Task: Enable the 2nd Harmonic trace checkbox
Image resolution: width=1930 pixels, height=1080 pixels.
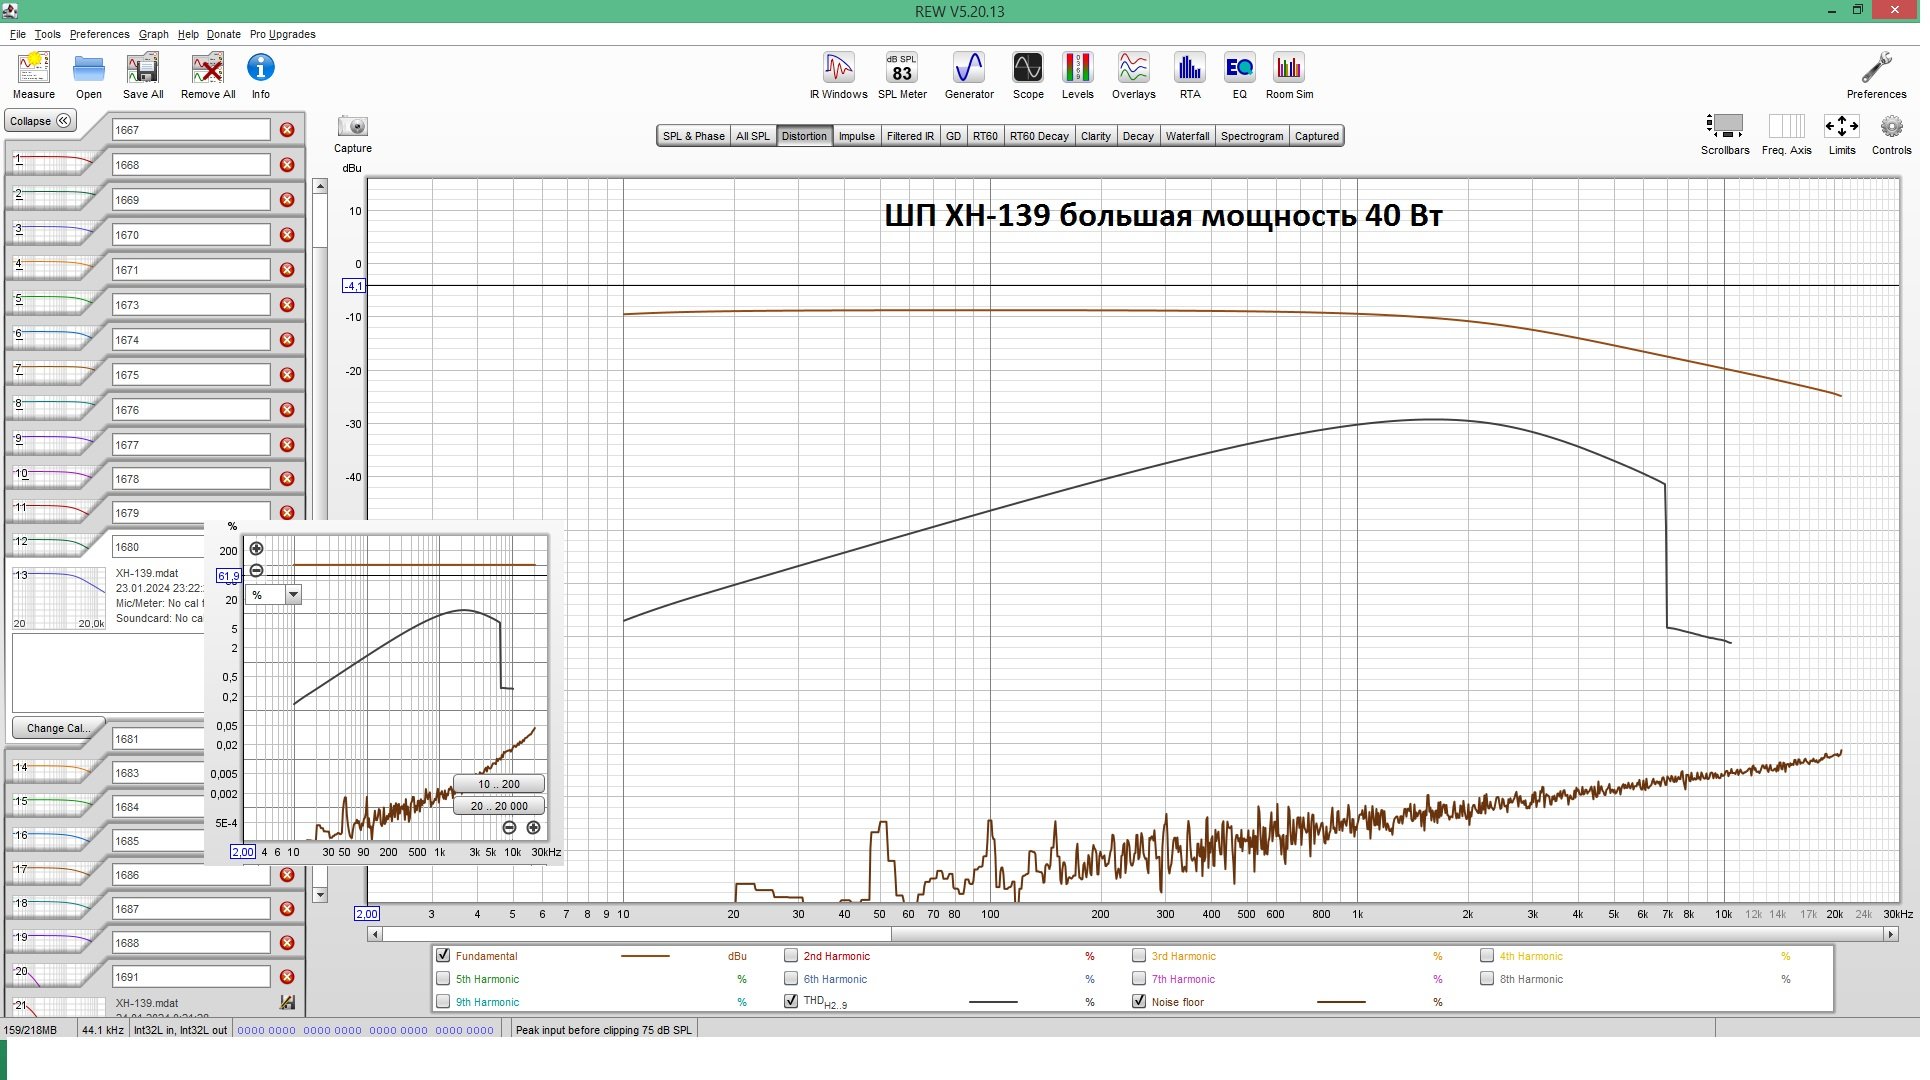Action: click(791, 956)
